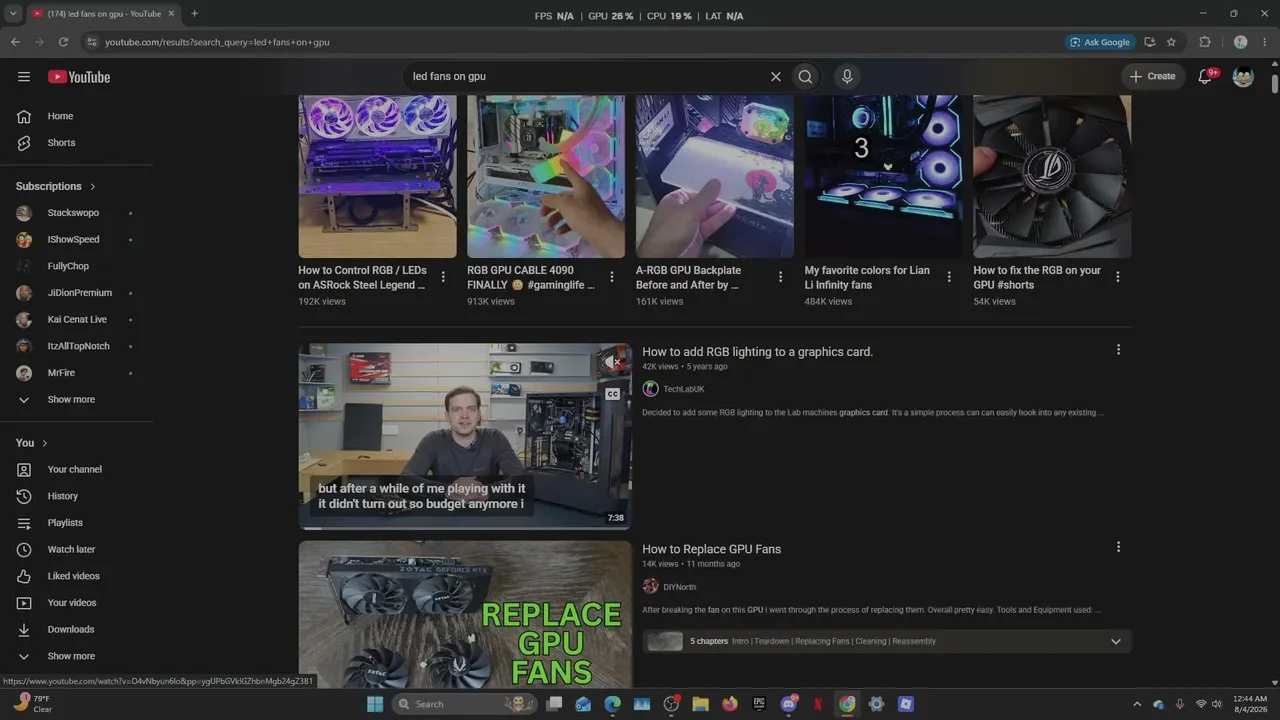Open TechLabUK channel link
Viewport: 1280px width, 720px height.
(x=684, y=389)
